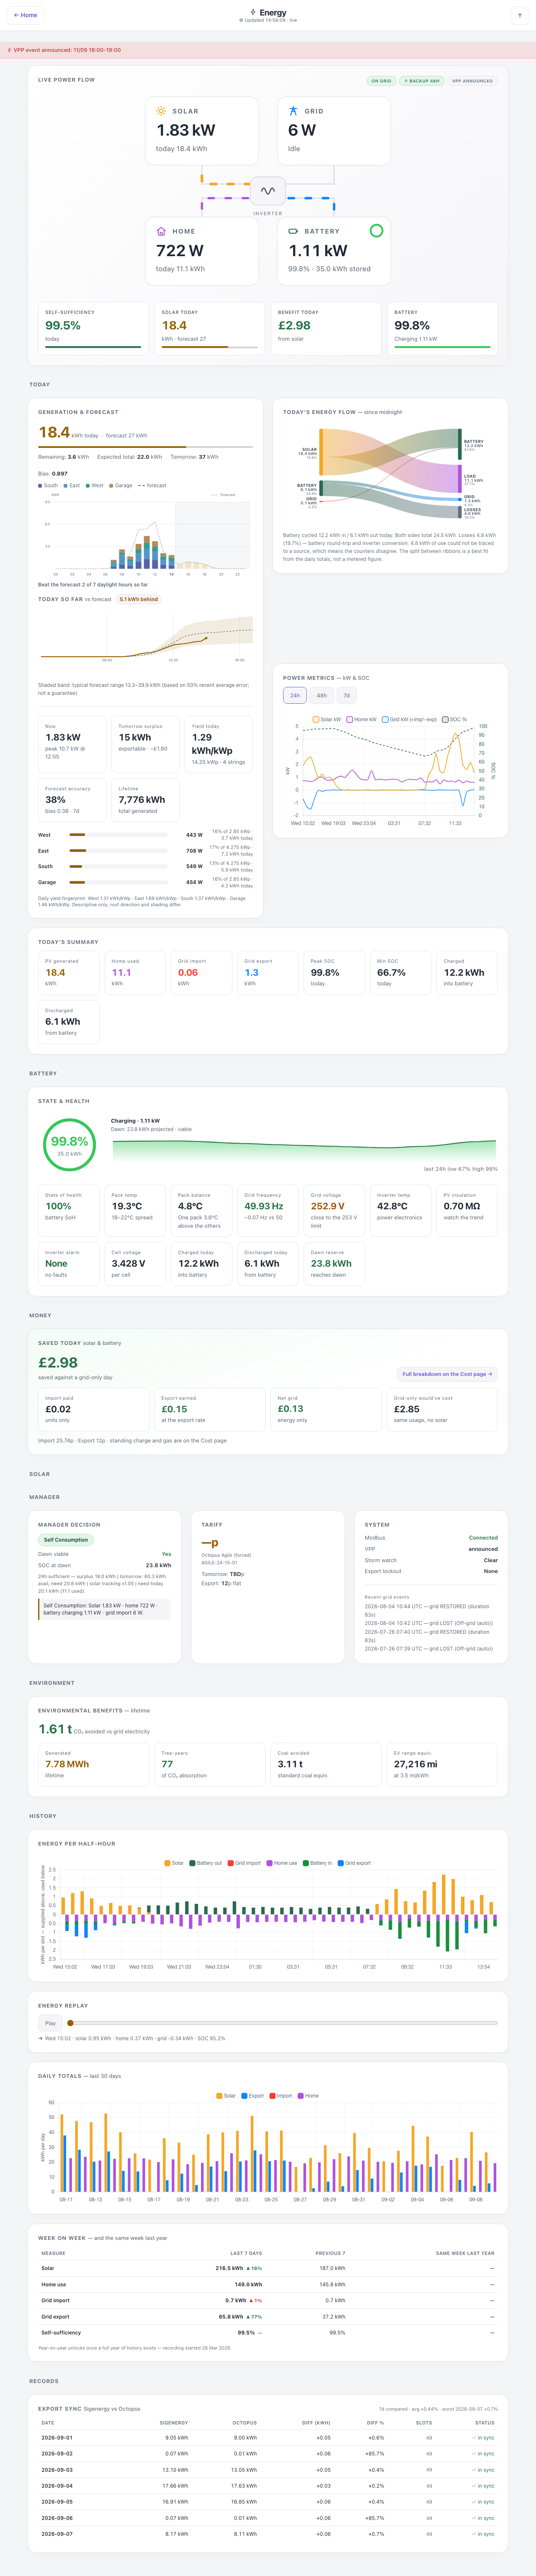Click the DIFF % column header
This screenshot has height=2576, width=536.
(x=375, y=2422)
